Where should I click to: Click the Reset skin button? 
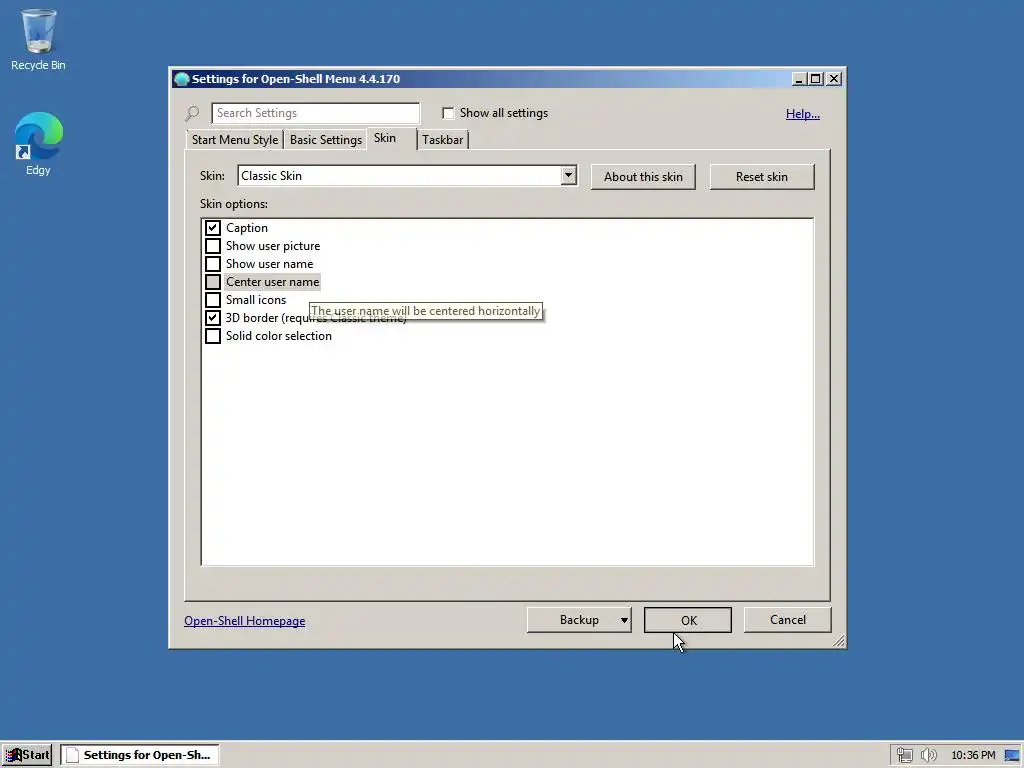tap(761, 177)
